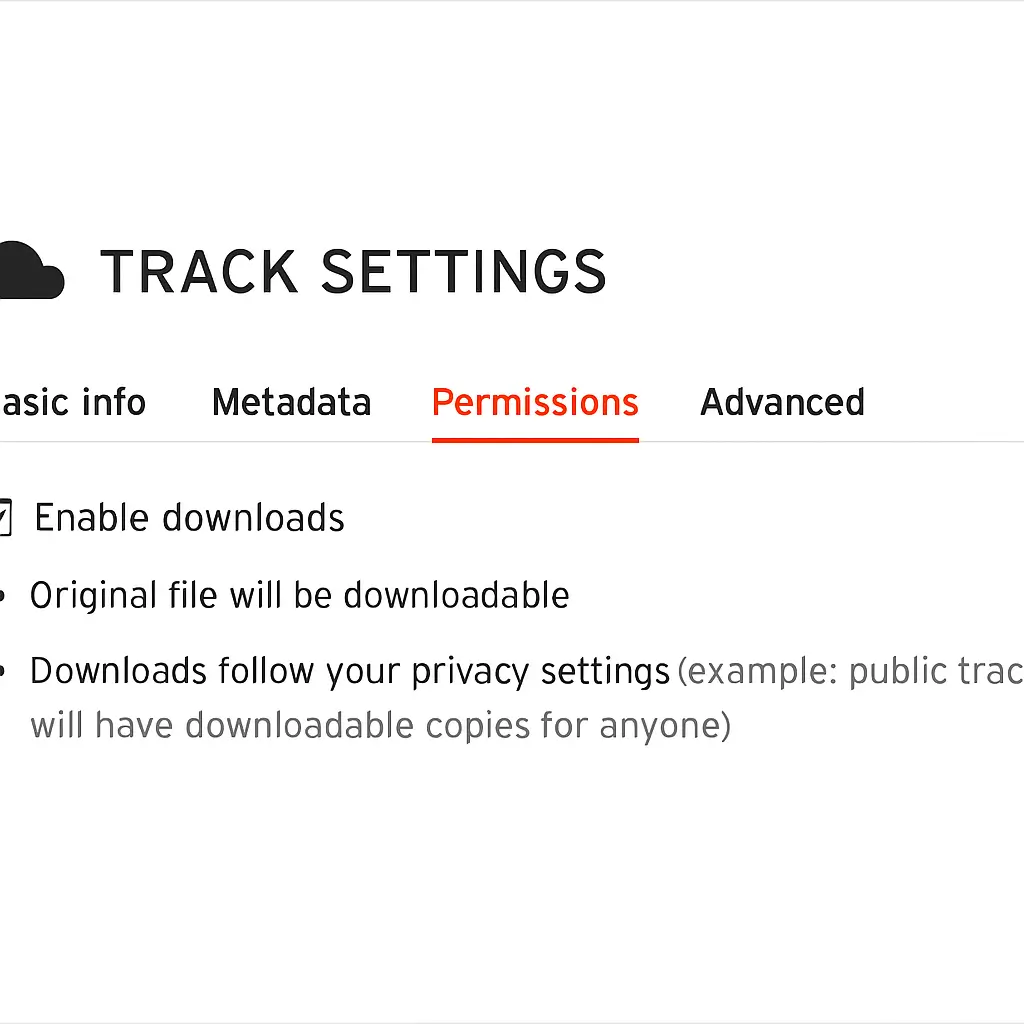Select the Permissions tab

coord(534,402)
